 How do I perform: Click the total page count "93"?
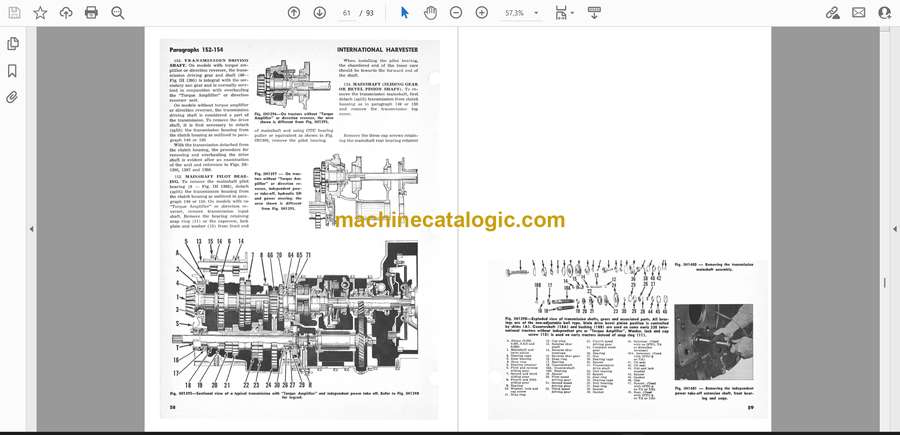[369, 13]
